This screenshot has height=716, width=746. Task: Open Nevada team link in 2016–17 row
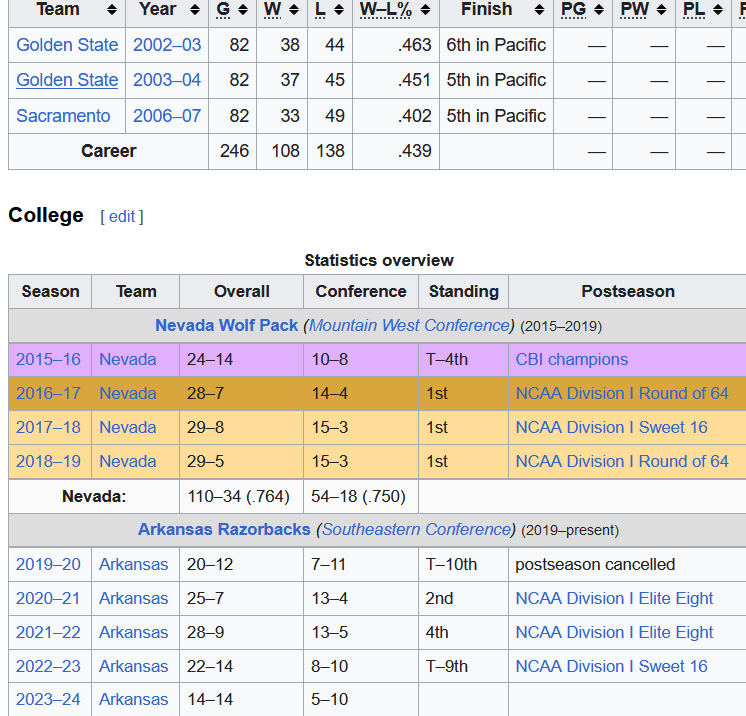[x=128, y=394]
